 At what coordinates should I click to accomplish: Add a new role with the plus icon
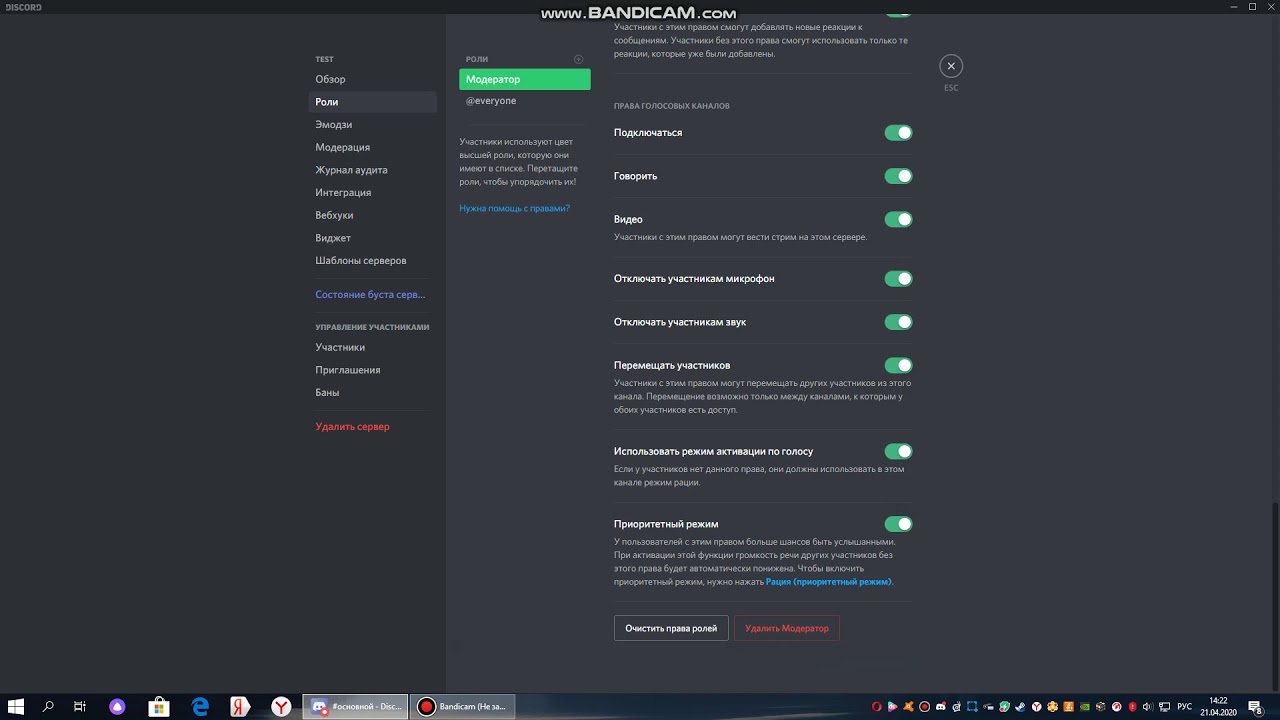click(x=578, y=59)
